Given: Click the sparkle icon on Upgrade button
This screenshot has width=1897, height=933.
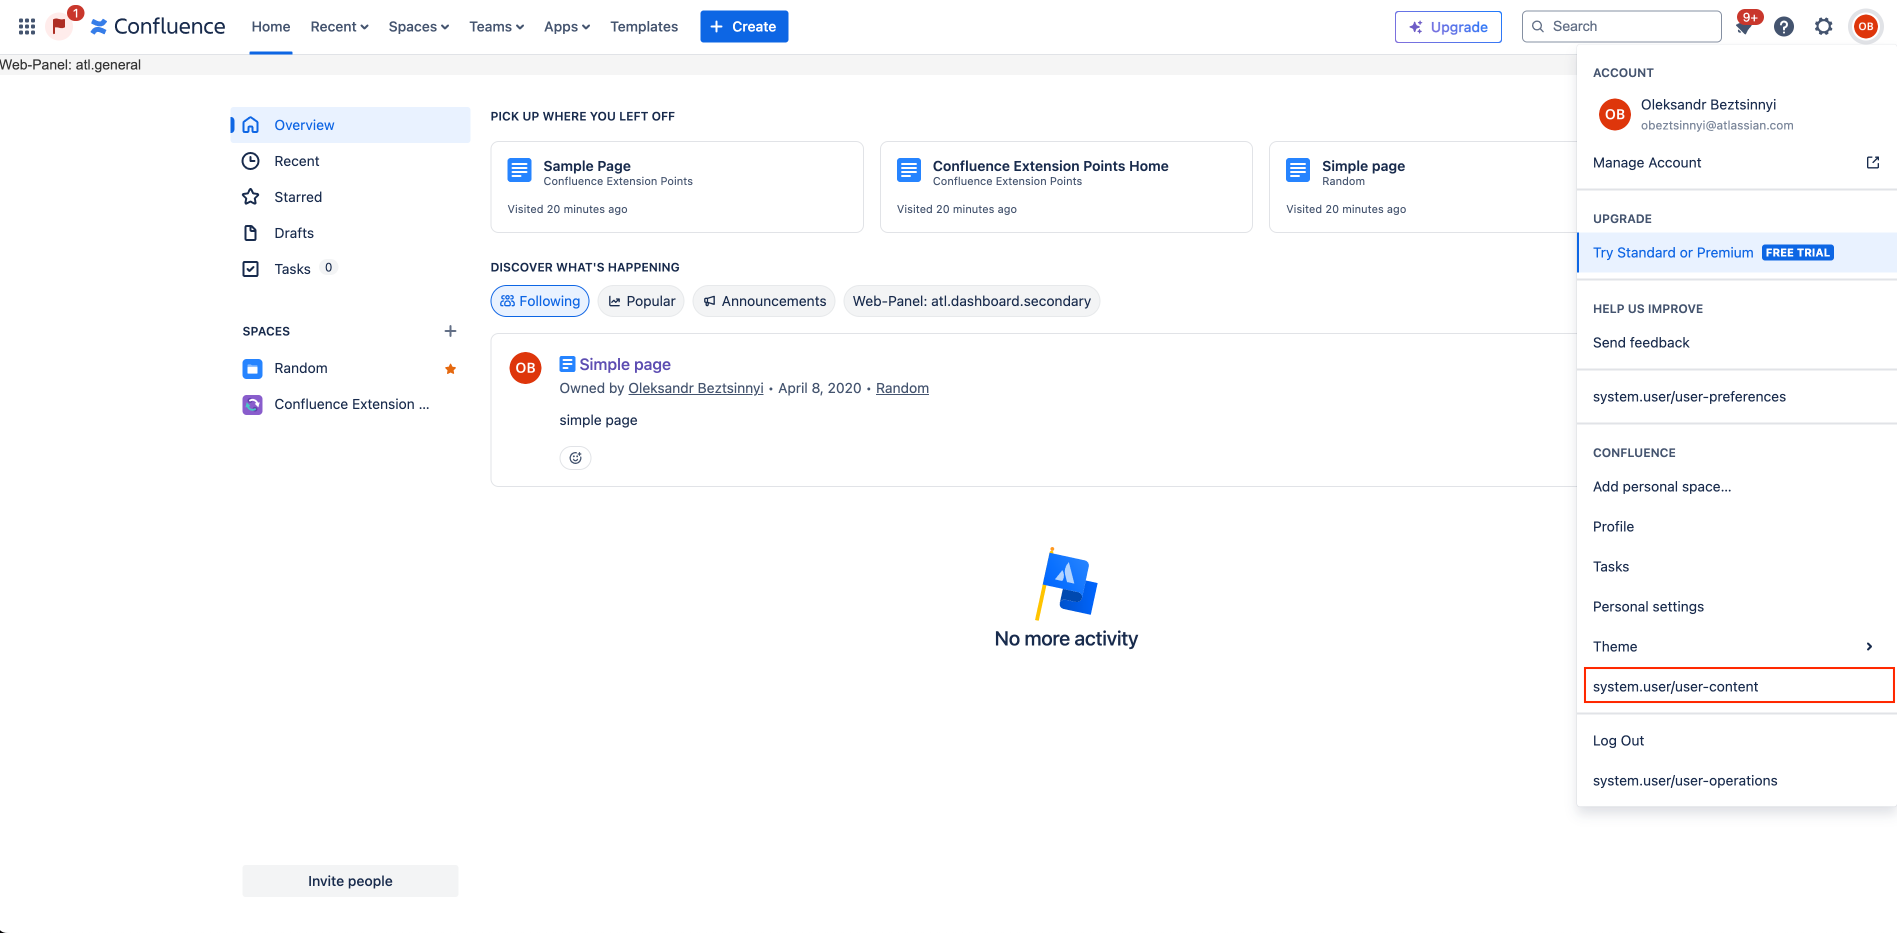Looking at the screenshot, I should click(1416, 27).
